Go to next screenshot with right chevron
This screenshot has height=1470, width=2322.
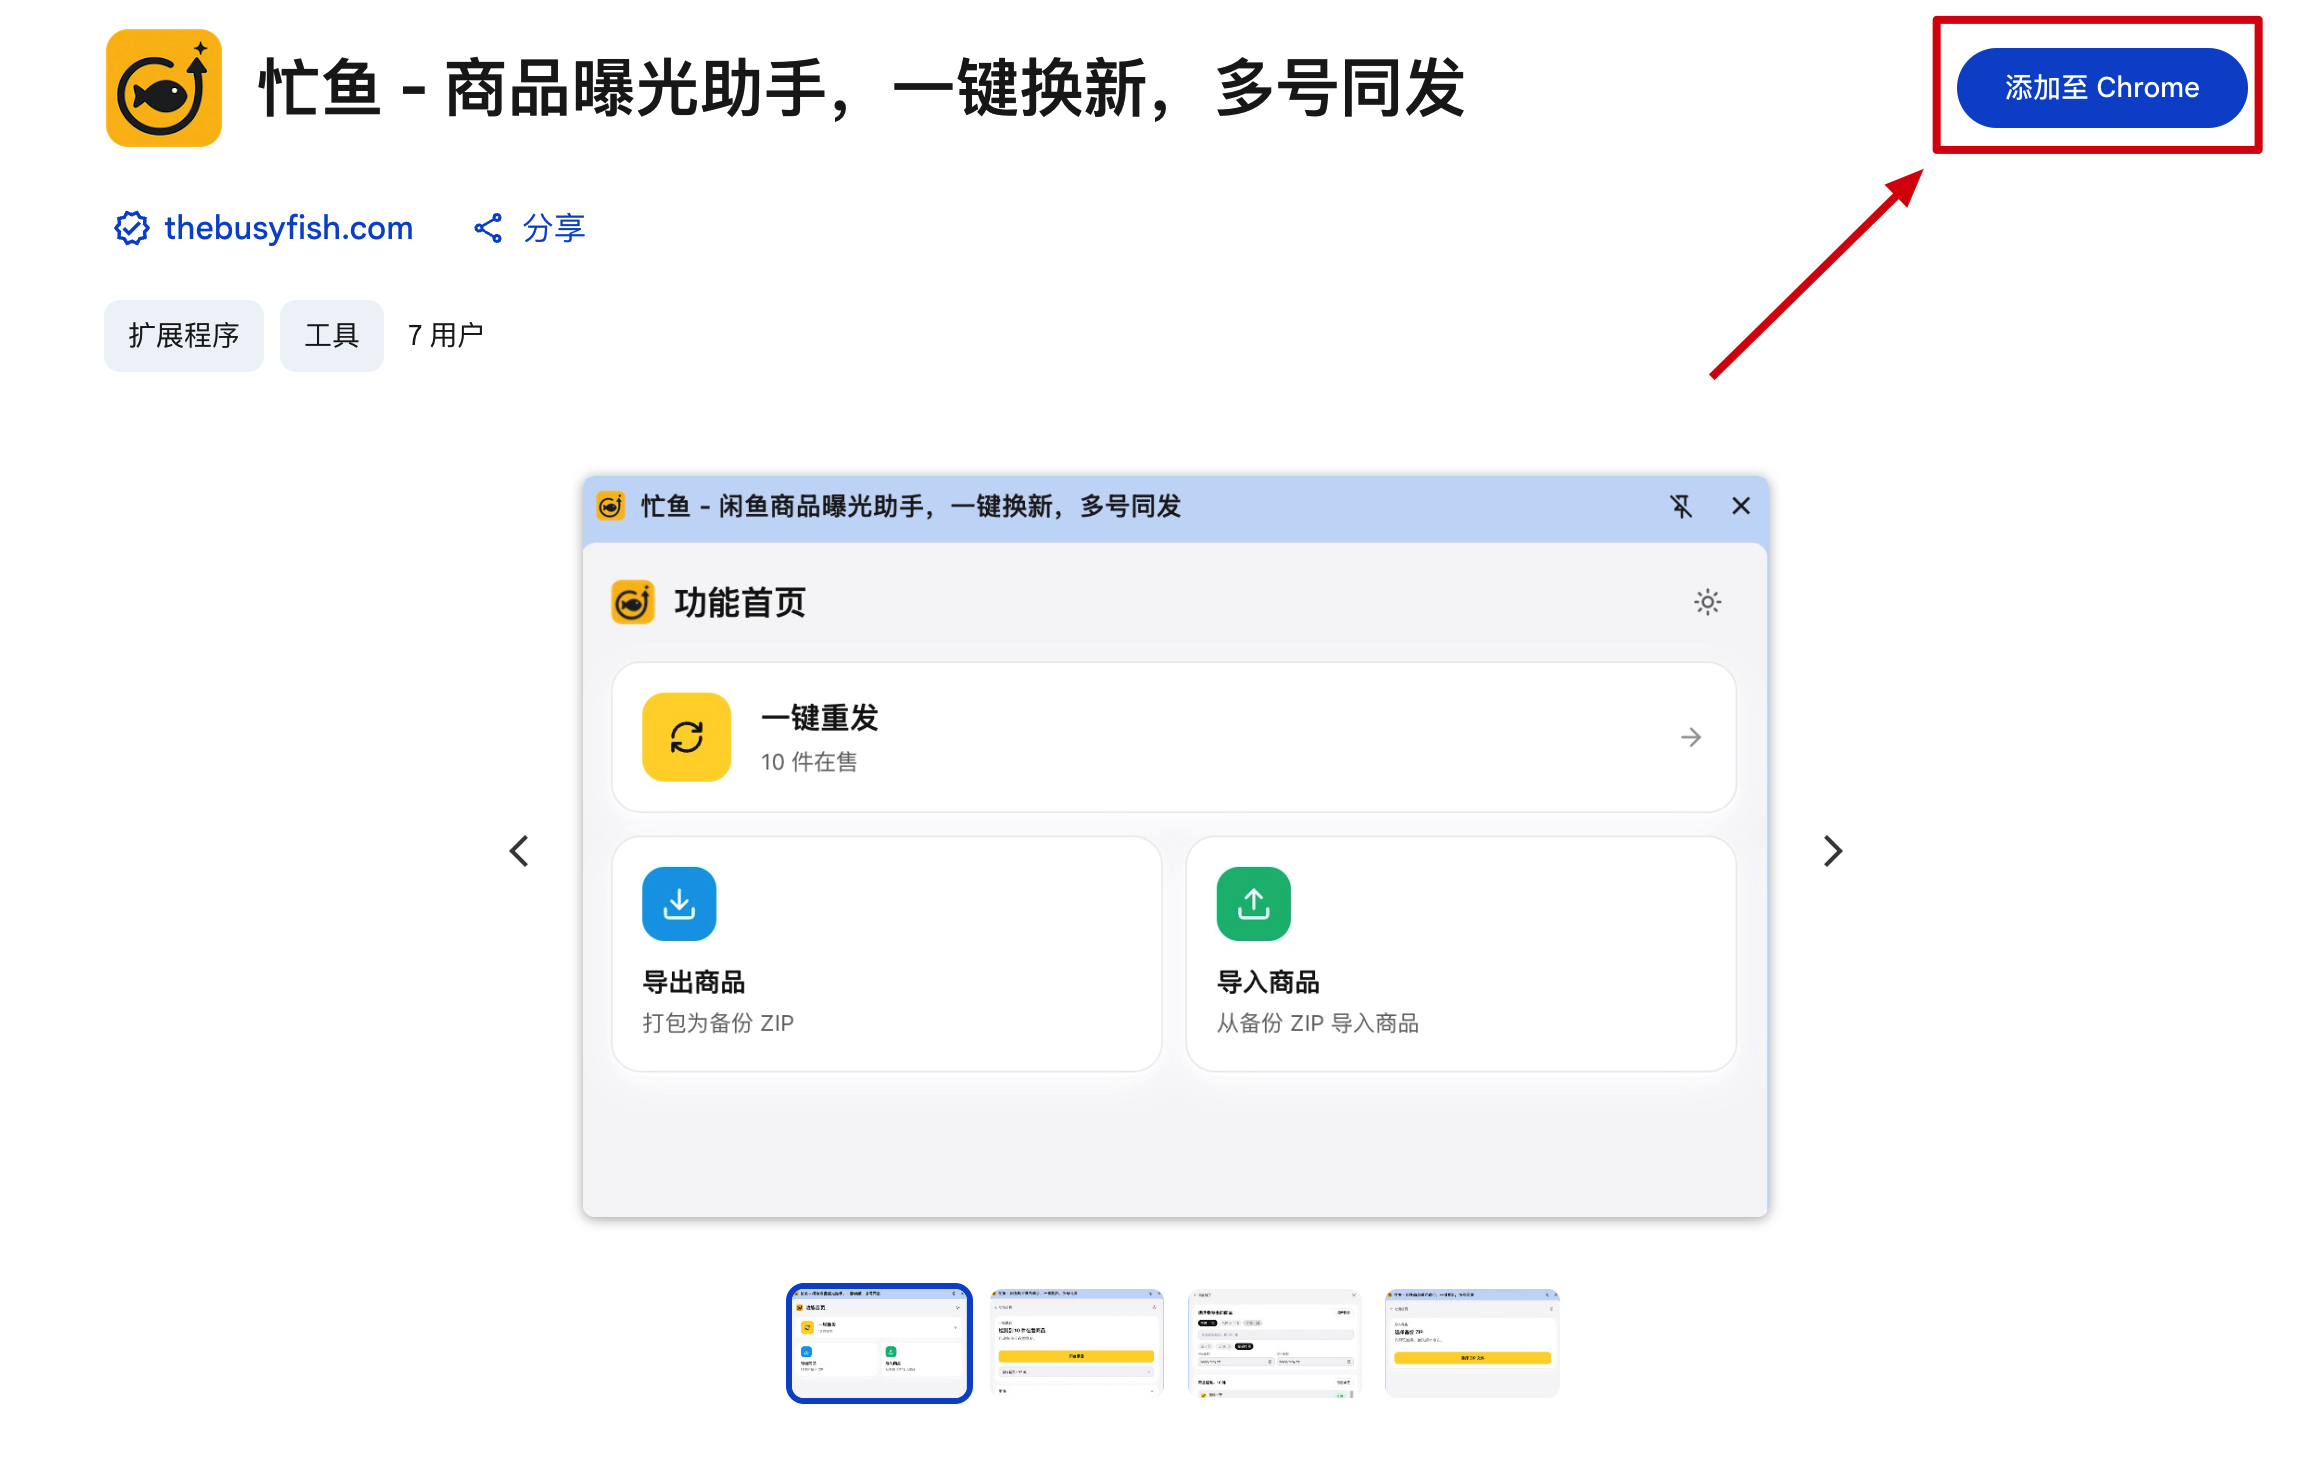point(1832,851)
